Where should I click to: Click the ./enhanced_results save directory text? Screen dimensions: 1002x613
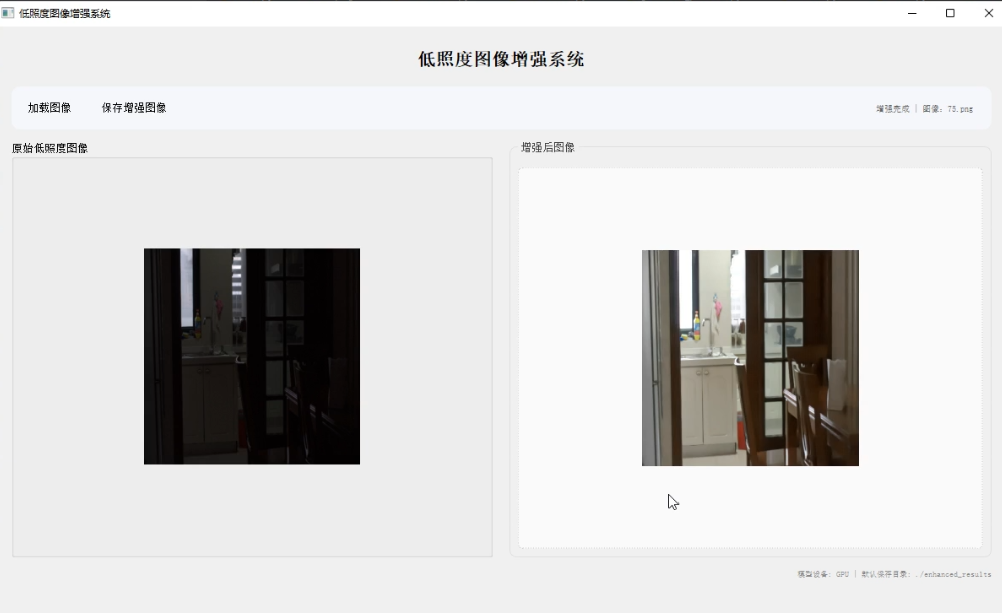(953, 574)
